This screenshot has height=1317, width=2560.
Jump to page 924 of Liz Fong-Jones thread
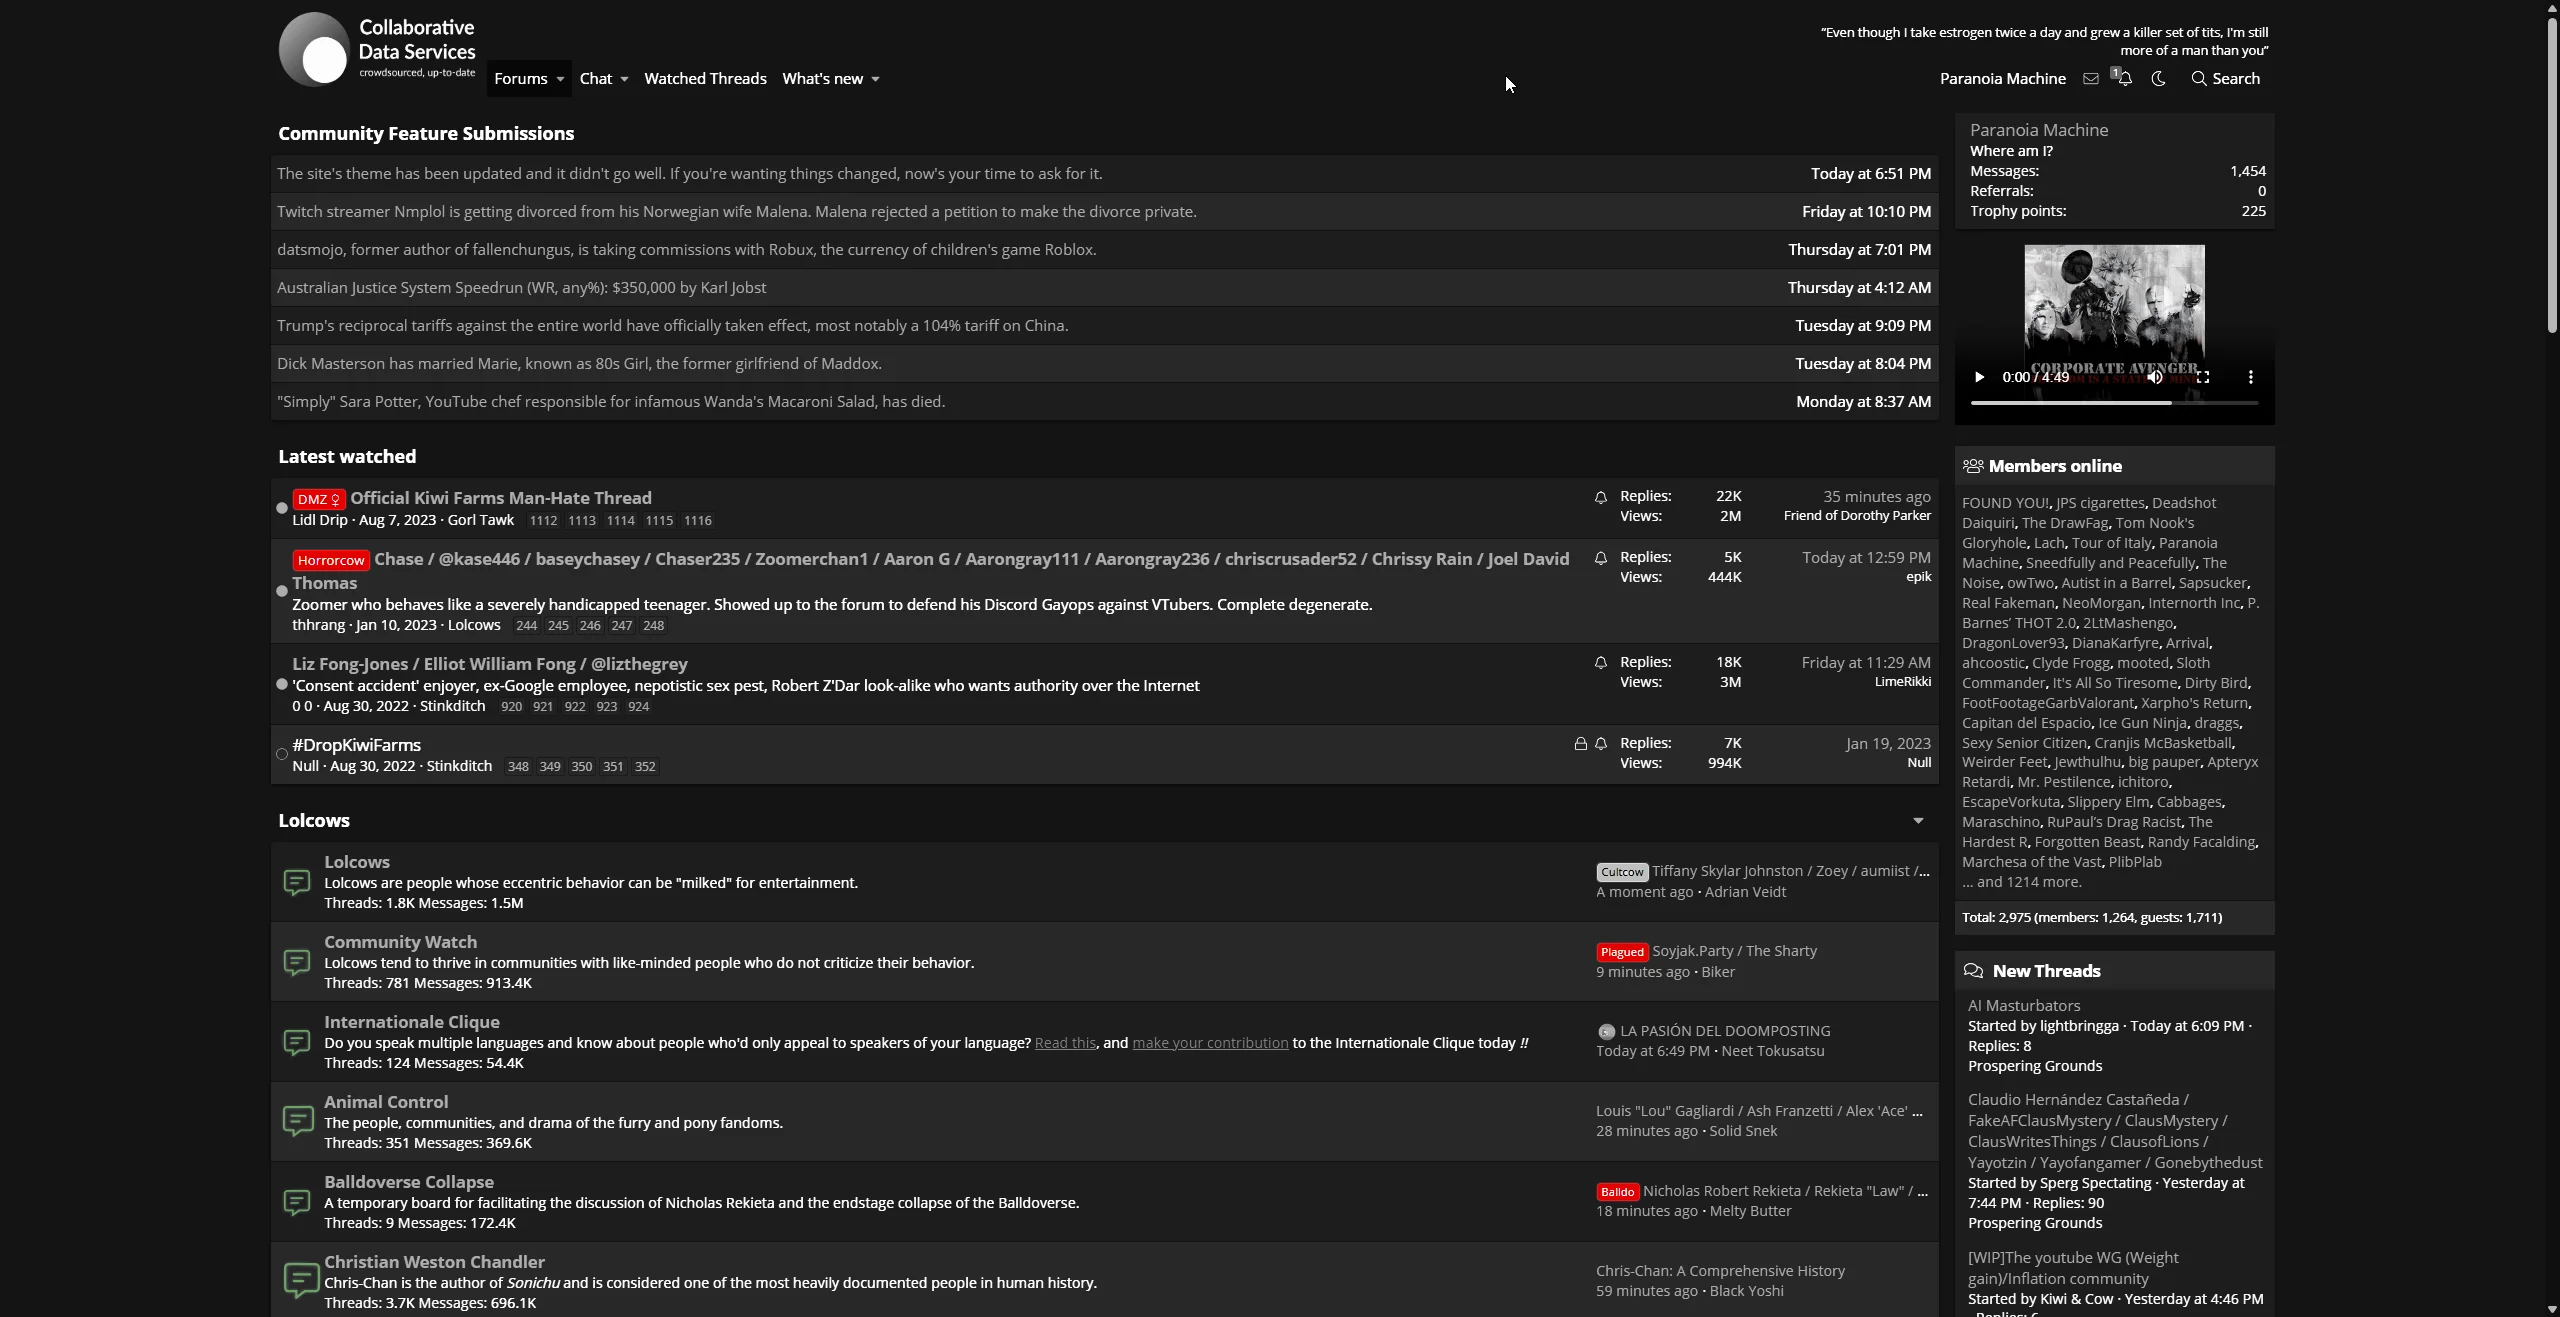pyautogui.click(x=638, y=707)
